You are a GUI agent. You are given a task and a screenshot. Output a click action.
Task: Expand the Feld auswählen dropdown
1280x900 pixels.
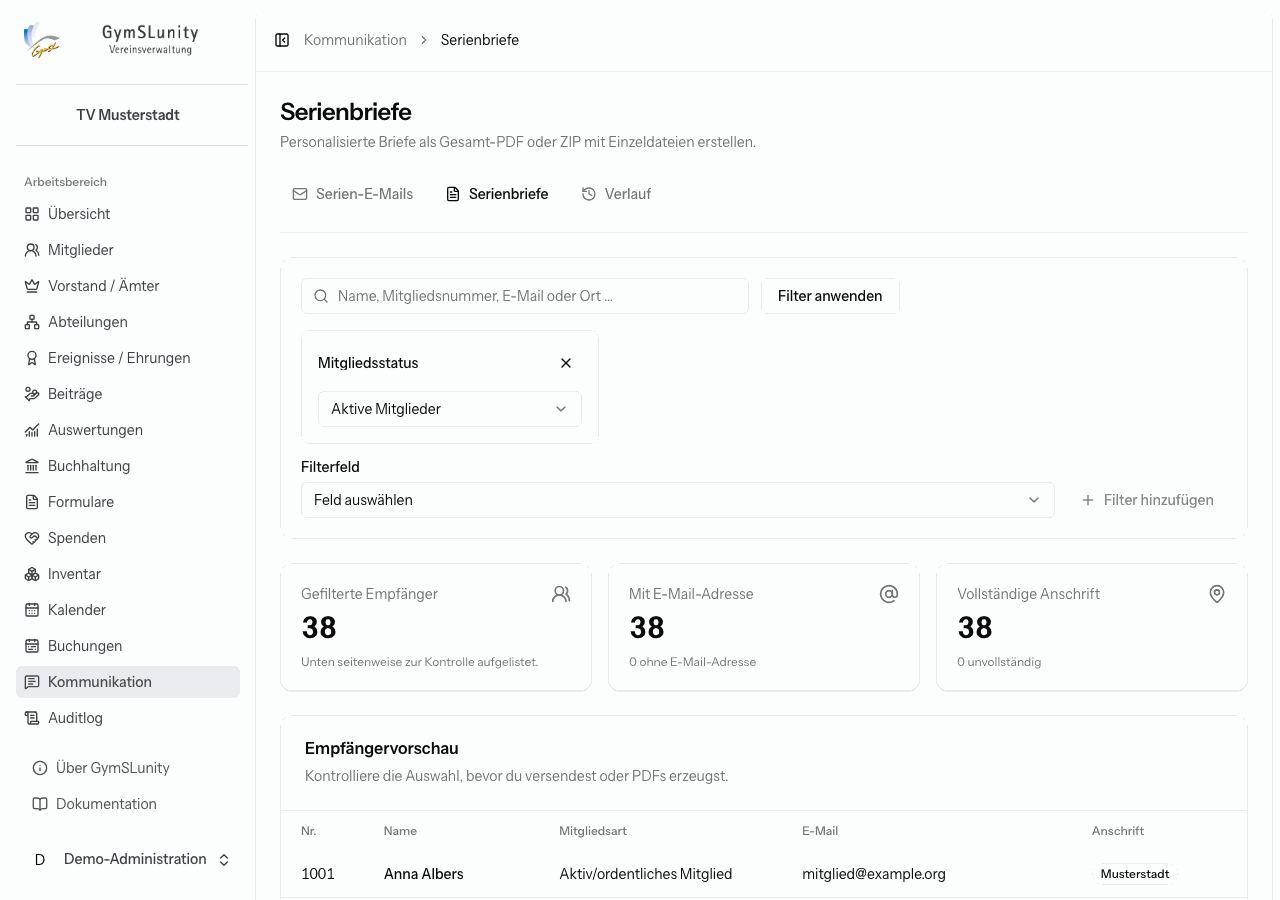click(677, 500)
